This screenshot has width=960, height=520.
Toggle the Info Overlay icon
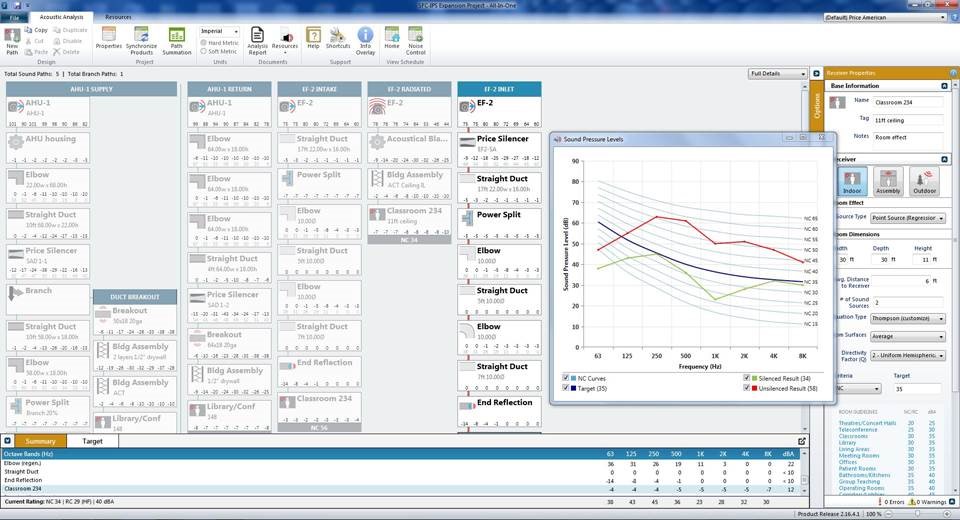point(366,39)
